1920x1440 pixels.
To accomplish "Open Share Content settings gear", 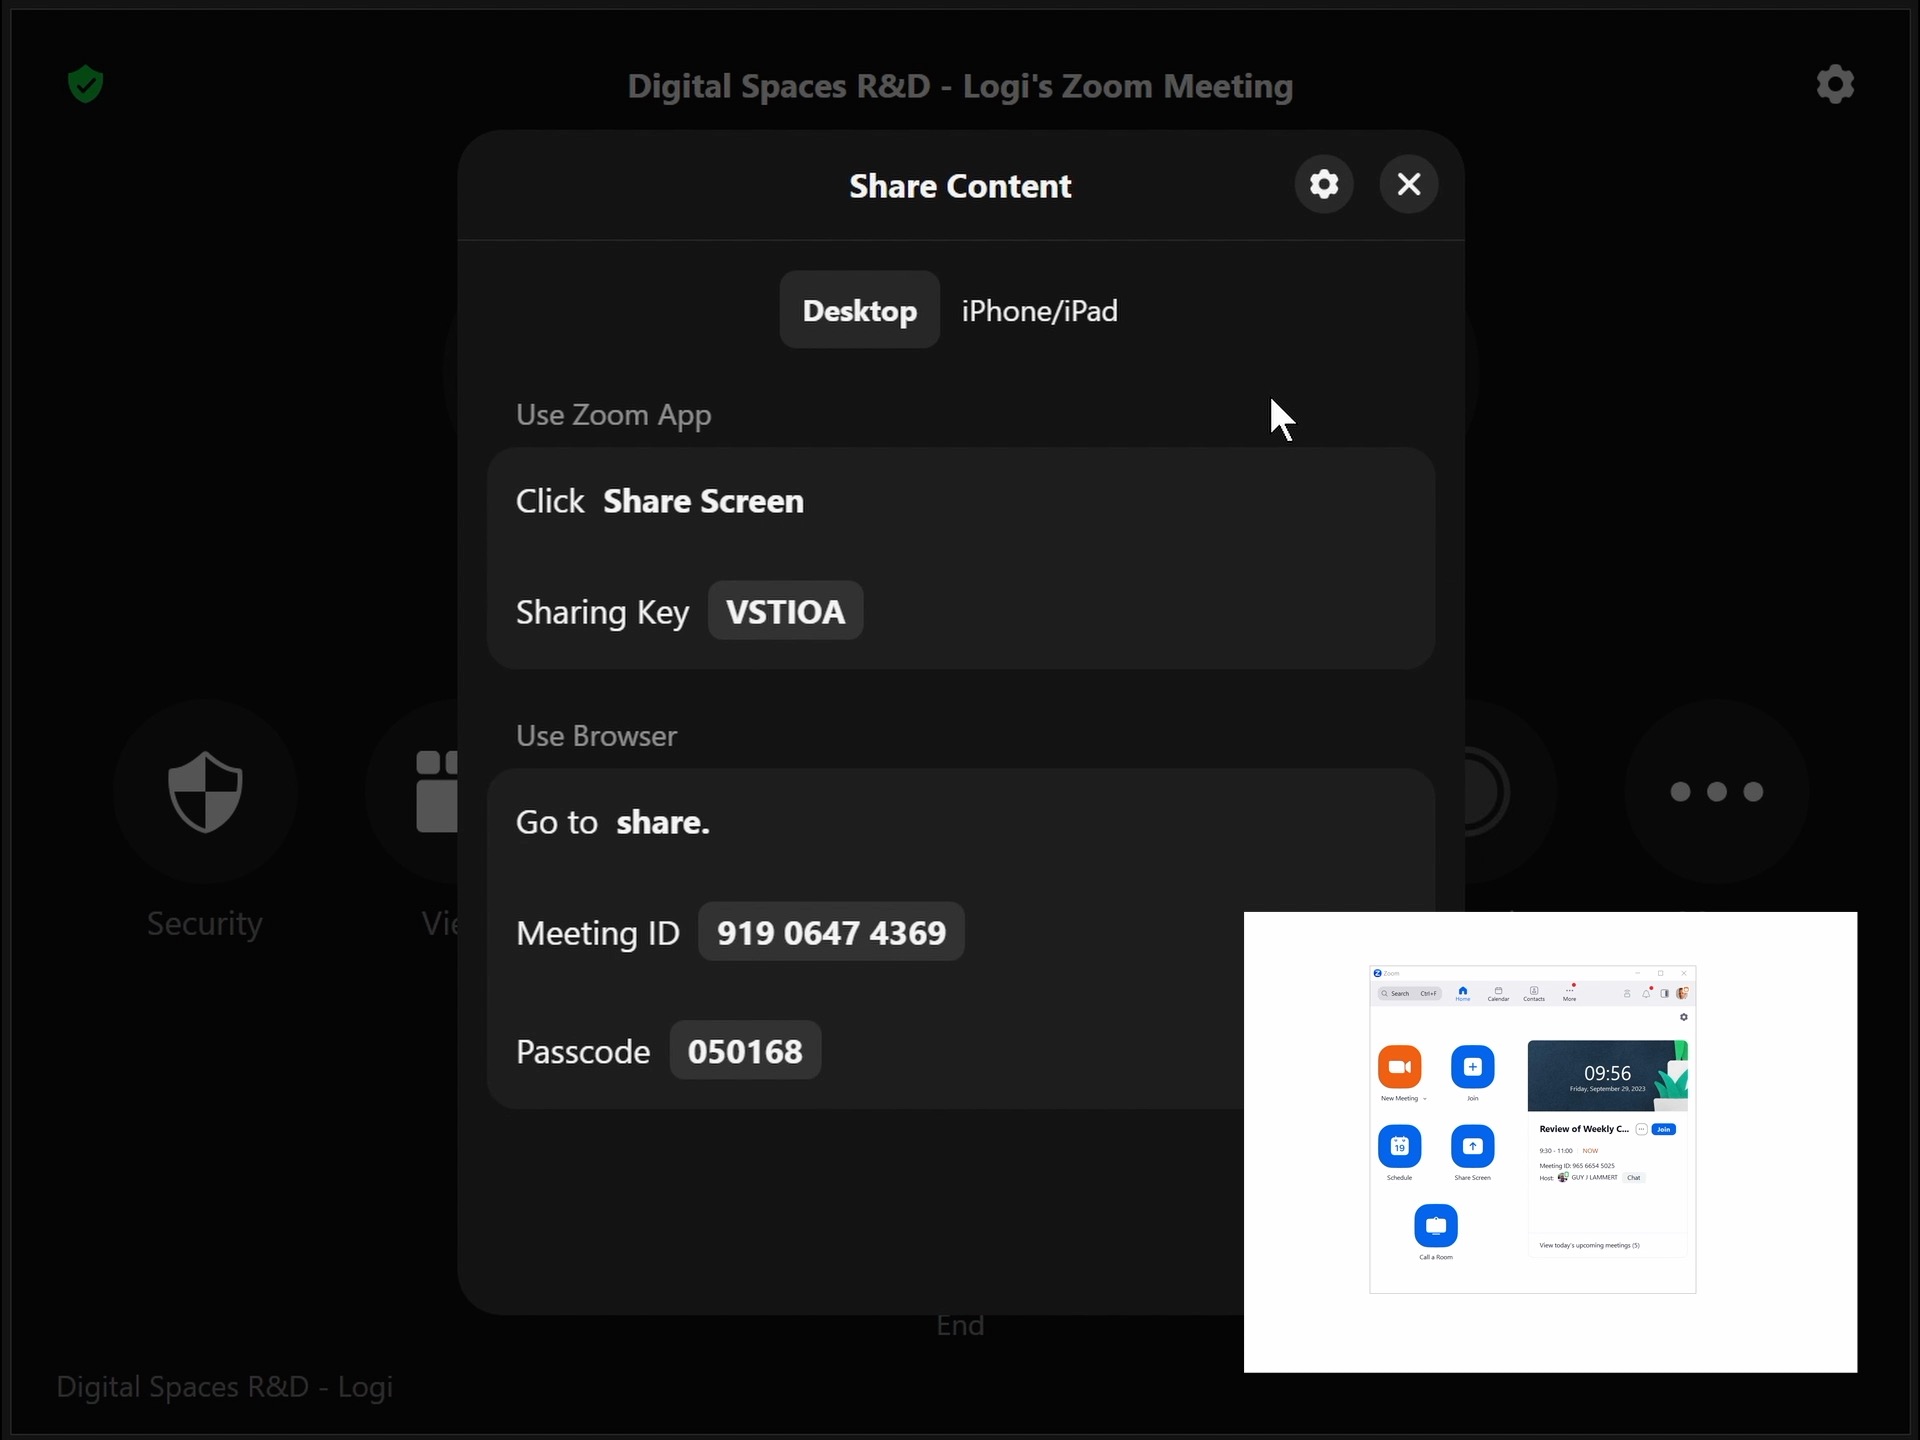I will click(x=1324, y=184).
